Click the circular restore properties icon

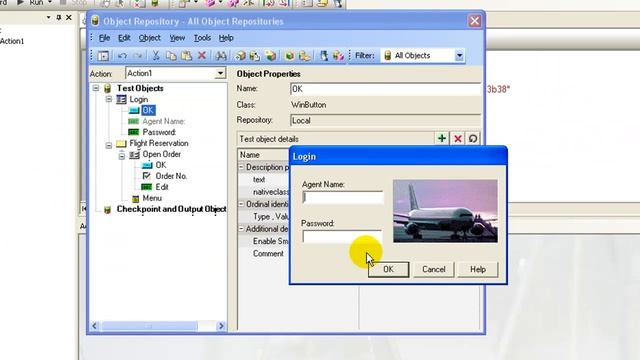pos(473,139)
